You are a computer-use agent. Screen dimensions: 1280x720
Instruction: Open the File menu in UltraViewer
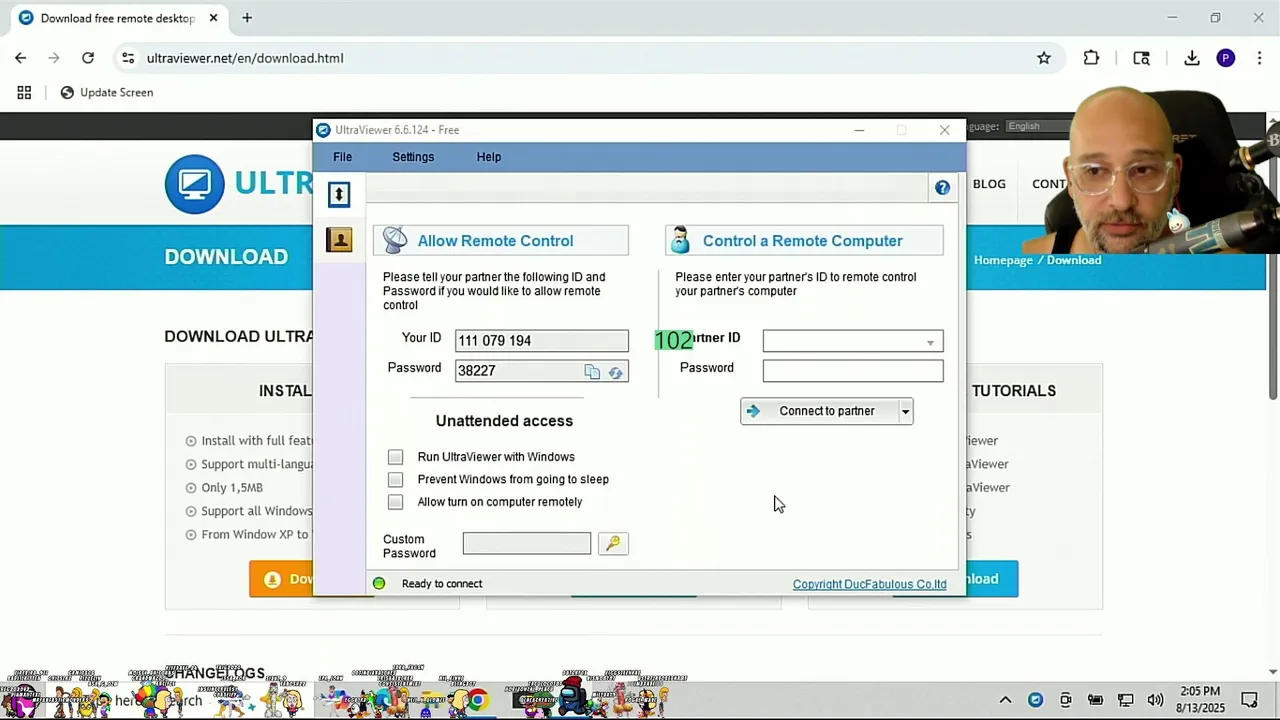(342, 157)
